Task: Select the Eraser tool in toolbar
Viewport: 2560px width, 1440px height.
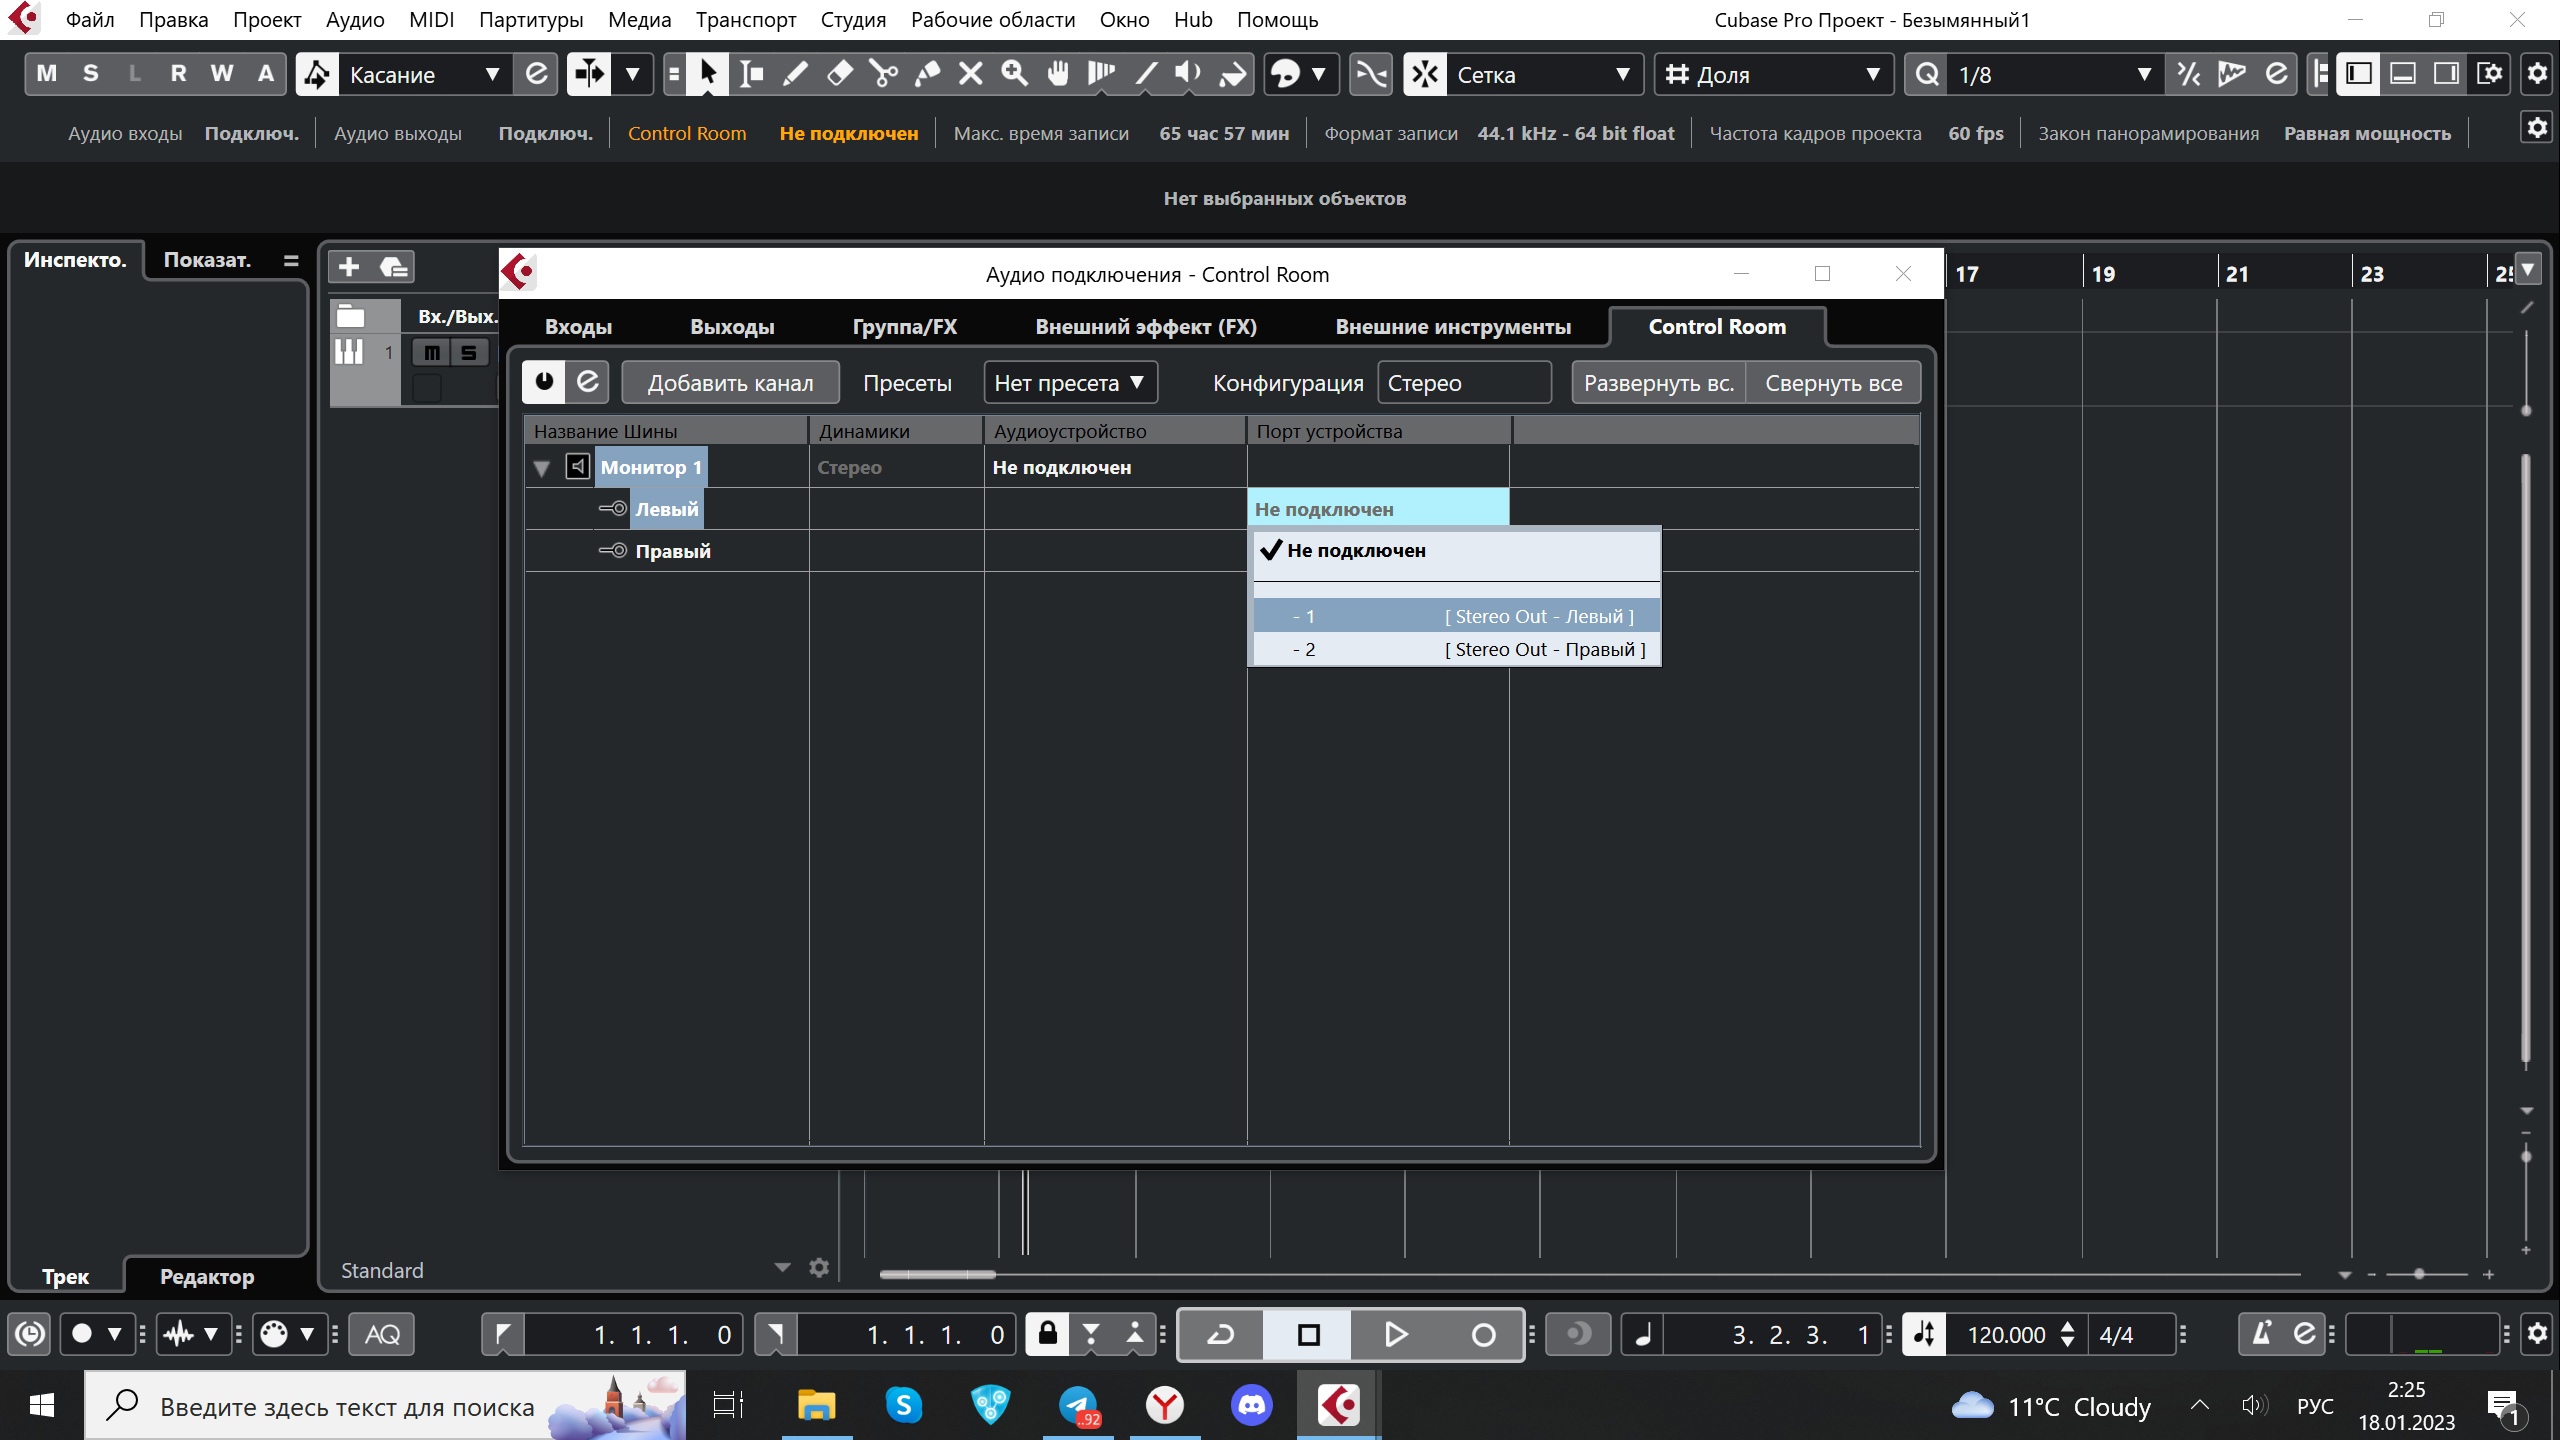Action: click(x=840, y=74)
